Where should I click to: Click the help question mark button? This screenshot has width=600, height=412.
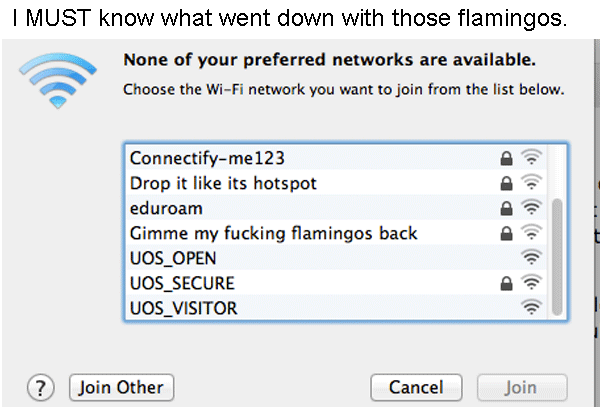pyautogui.click(x=41, y=387)
